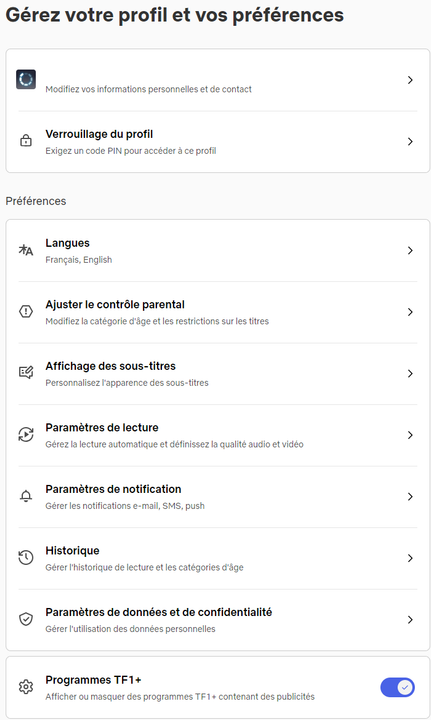Expand personal information chevron arrow
The width and height of the screenshot is (431, 720).
click(410, 80)
